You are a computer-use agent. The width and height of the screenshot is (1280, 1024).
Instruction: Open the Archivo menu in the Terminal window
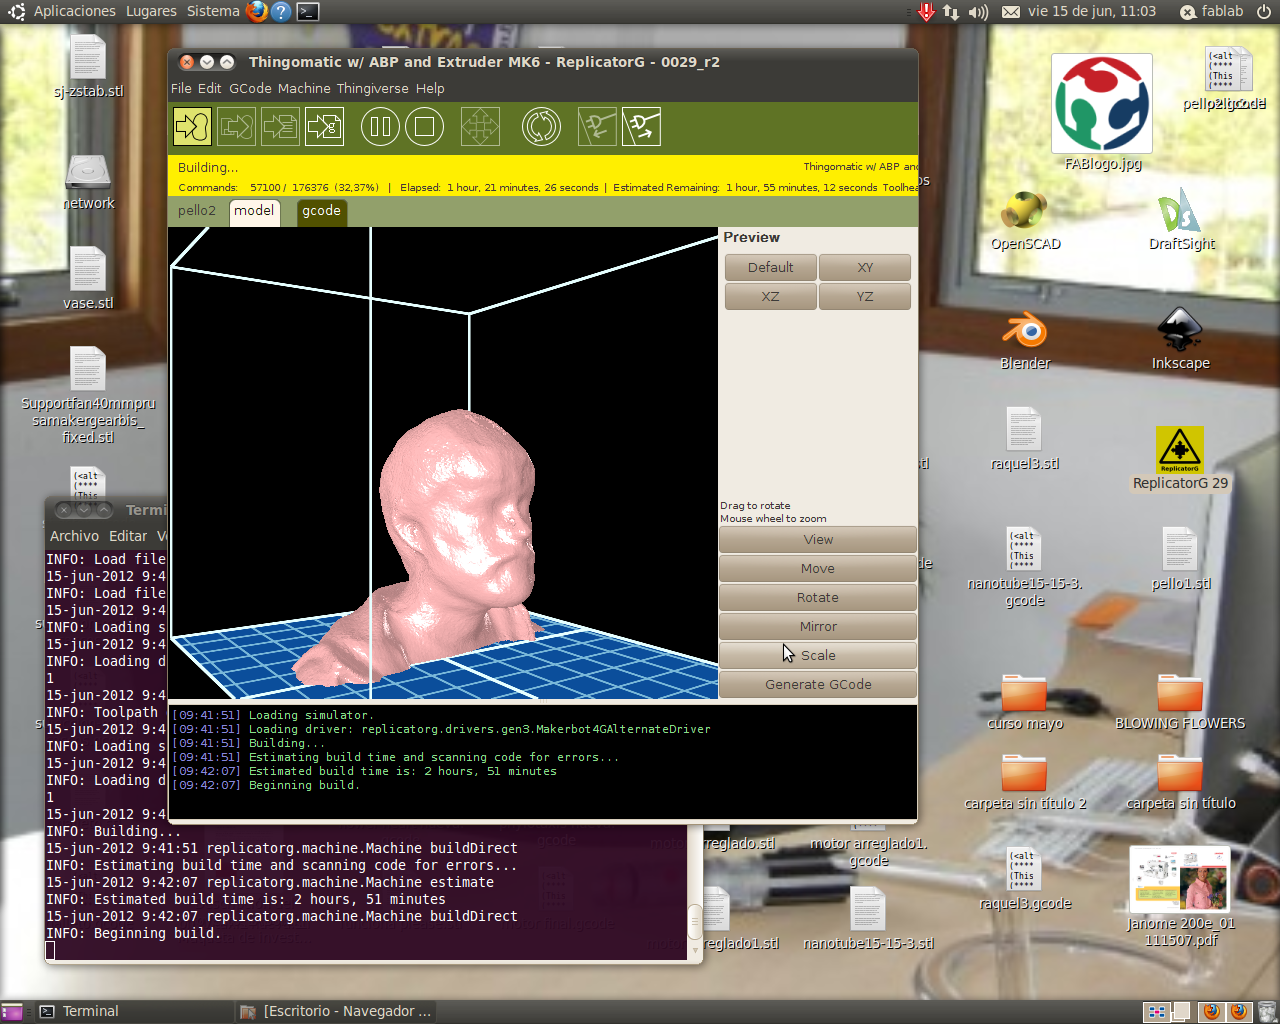coord(74,536)
